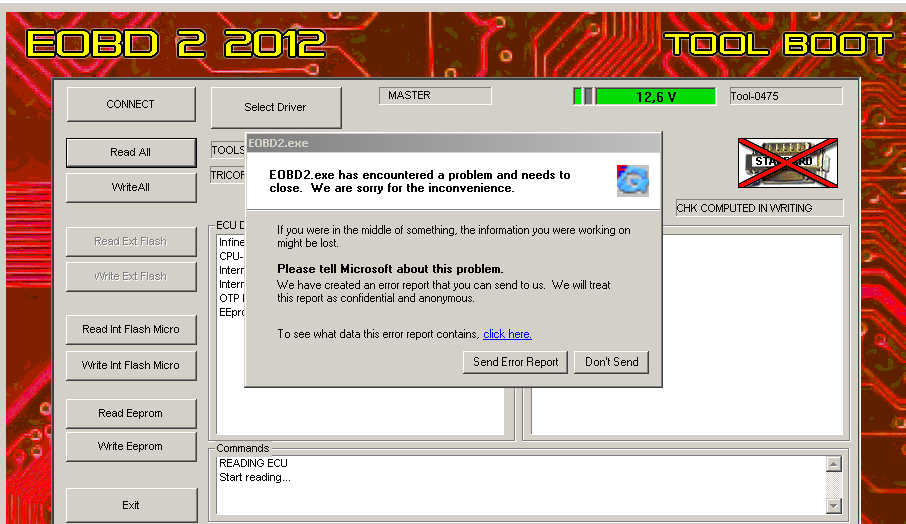Select the 'OTP' row in ECU data list
Image resolution: width=906 pixels, height=524 pixels.
[x=232, y=298]
